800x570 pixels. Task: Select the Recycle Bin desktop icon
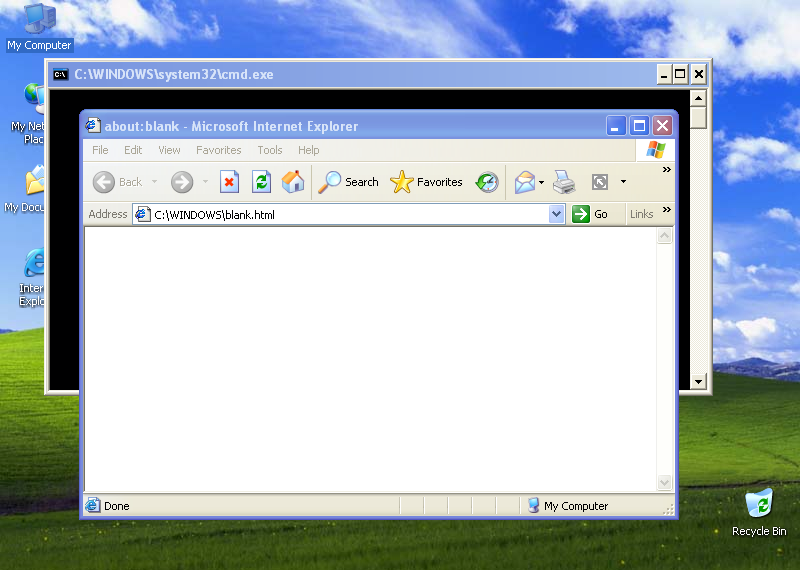click(x=759, y=513)
